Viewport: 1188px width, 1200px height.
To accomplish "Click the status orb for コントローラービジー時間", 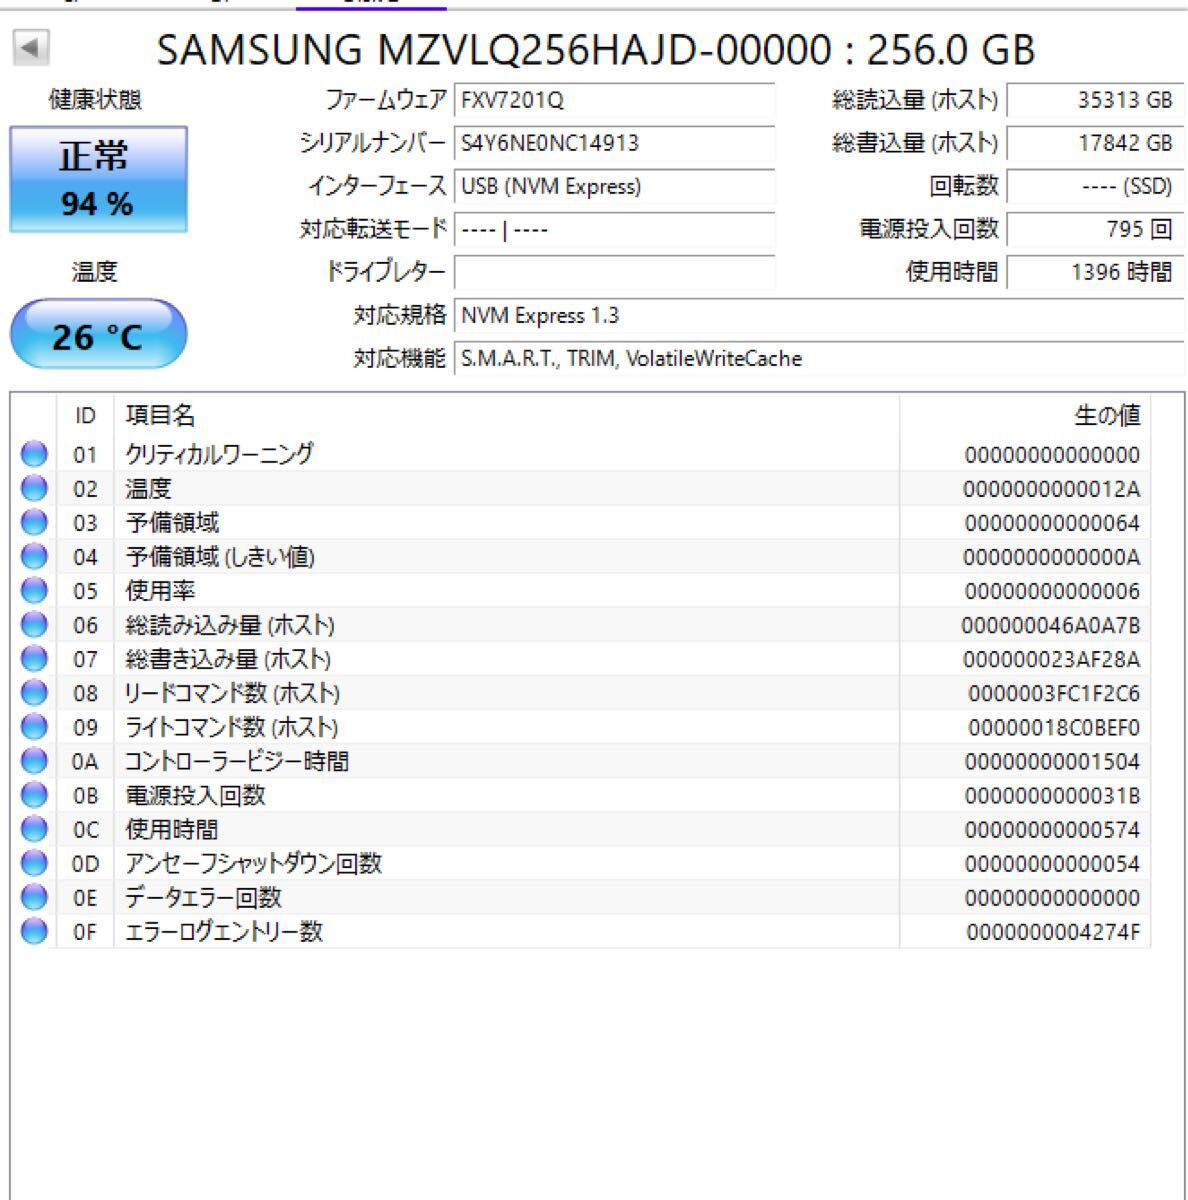I will point(34,760).
